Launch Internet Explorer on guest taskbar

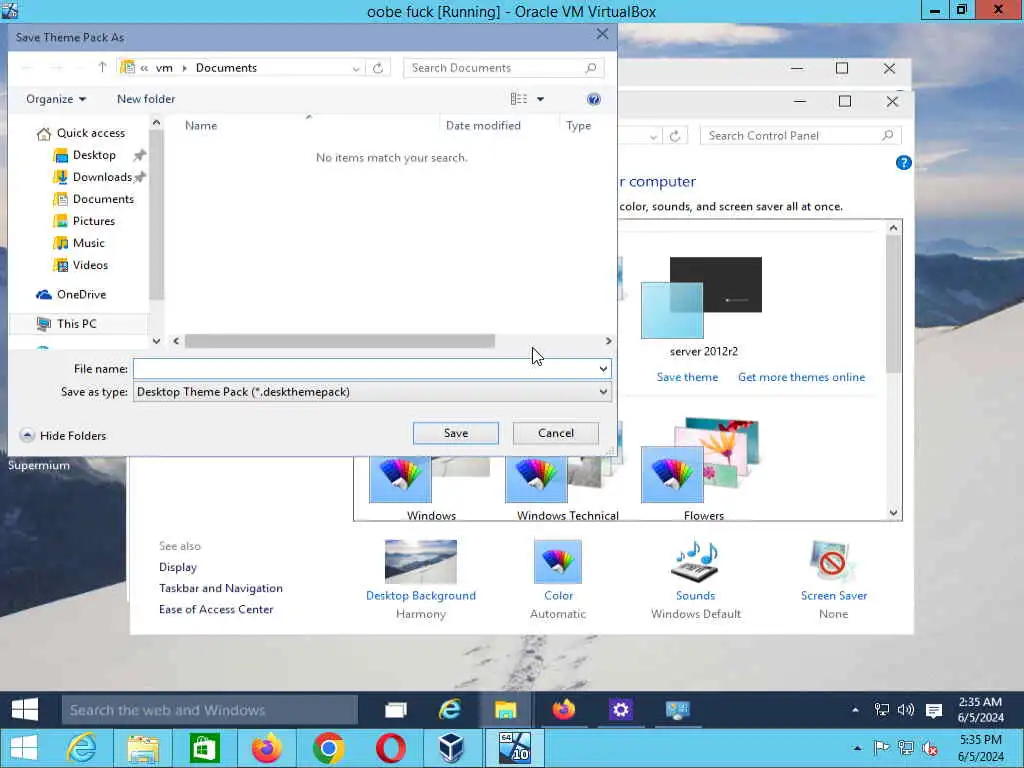[449, 710]
